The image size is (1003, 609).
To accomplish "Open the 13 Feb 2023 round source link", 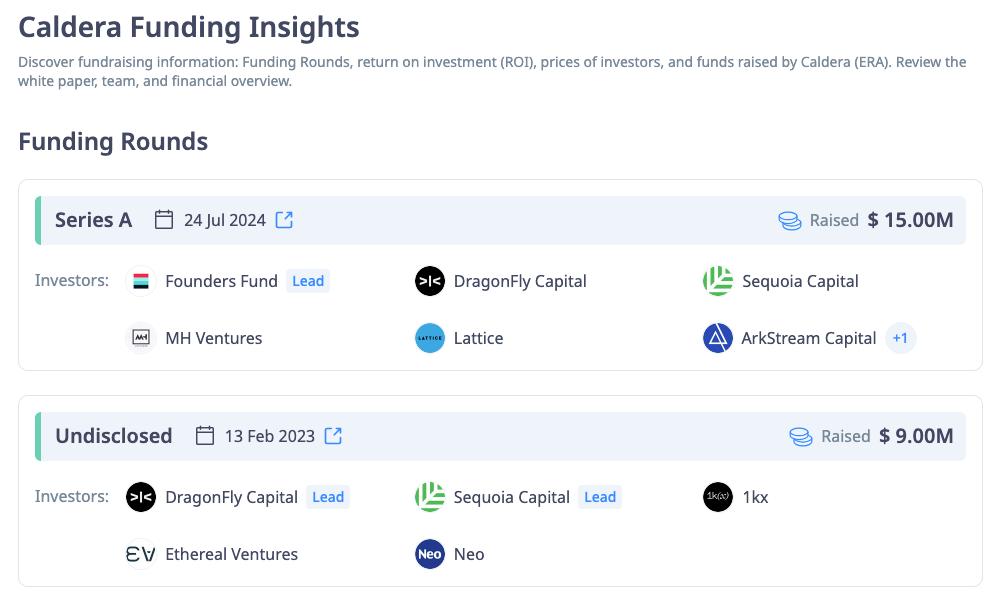I will [x=334, y=436].
